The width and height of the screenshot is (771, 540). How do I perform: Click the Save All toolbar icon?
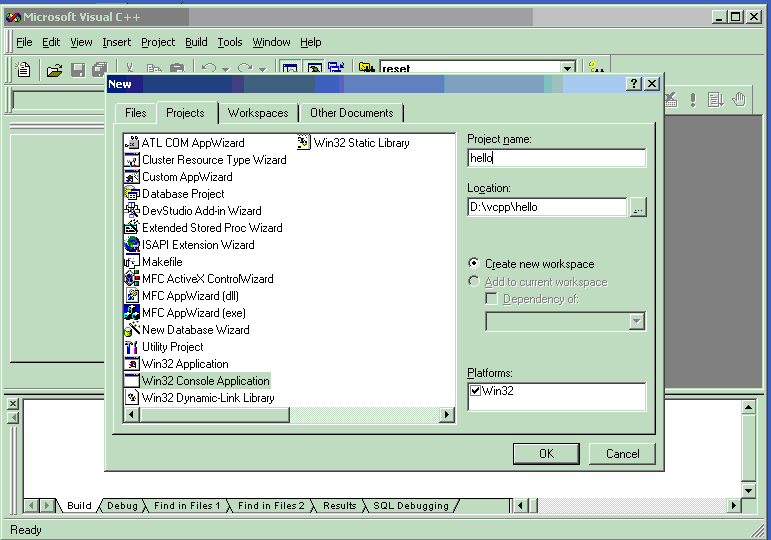[100, 70]
